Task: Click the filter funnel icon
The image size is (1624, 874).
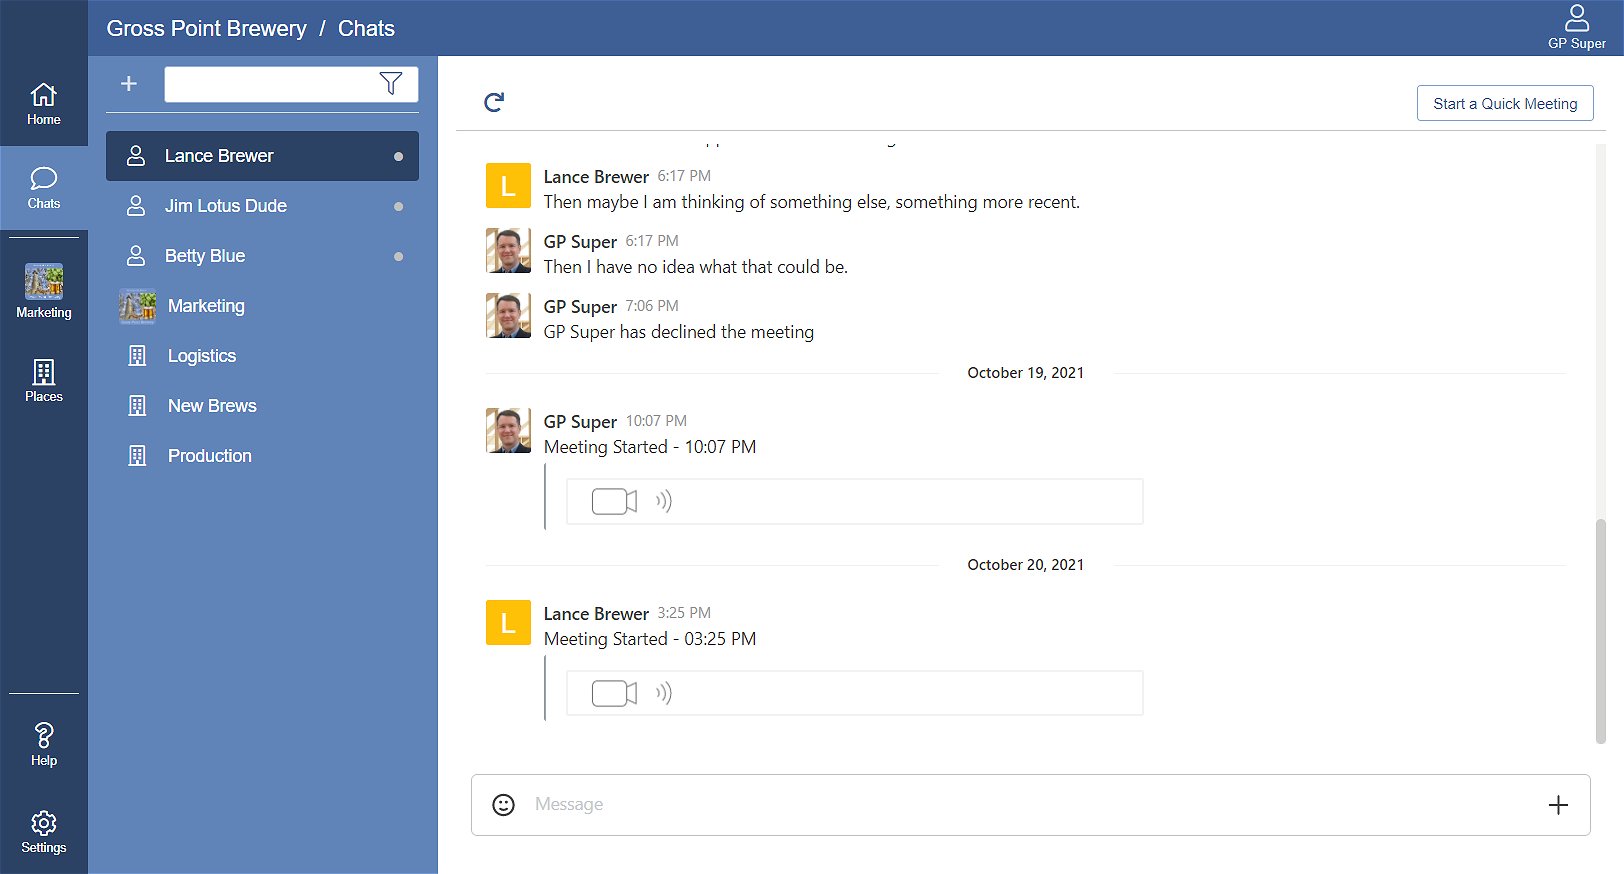Action: coord(391,84)
